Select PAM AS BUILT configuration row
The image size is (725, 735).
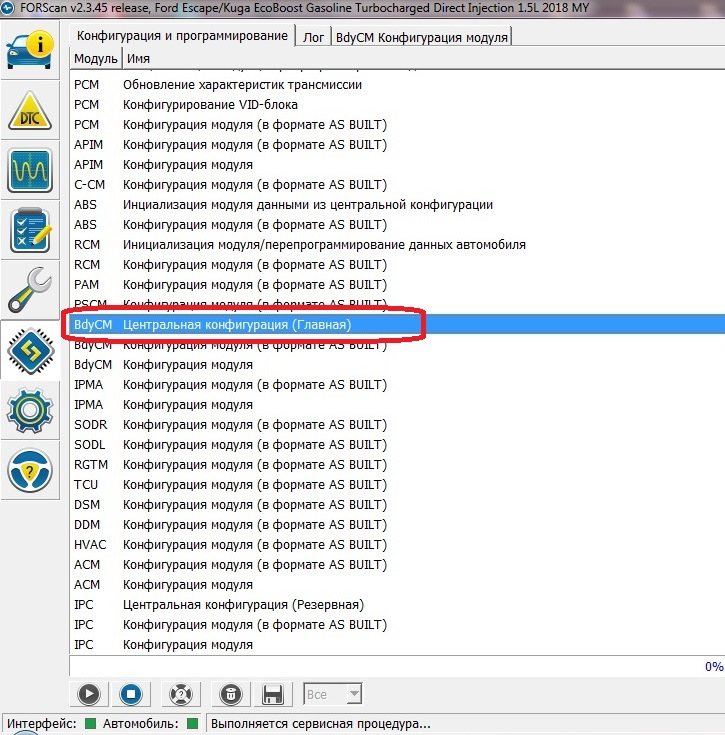click(397, 285)
